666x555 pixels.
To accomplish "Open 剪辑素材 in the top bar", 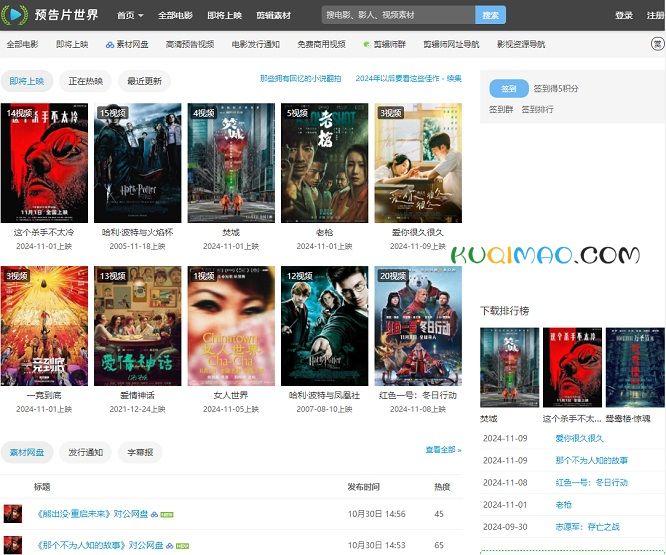I will coord(274,15).
